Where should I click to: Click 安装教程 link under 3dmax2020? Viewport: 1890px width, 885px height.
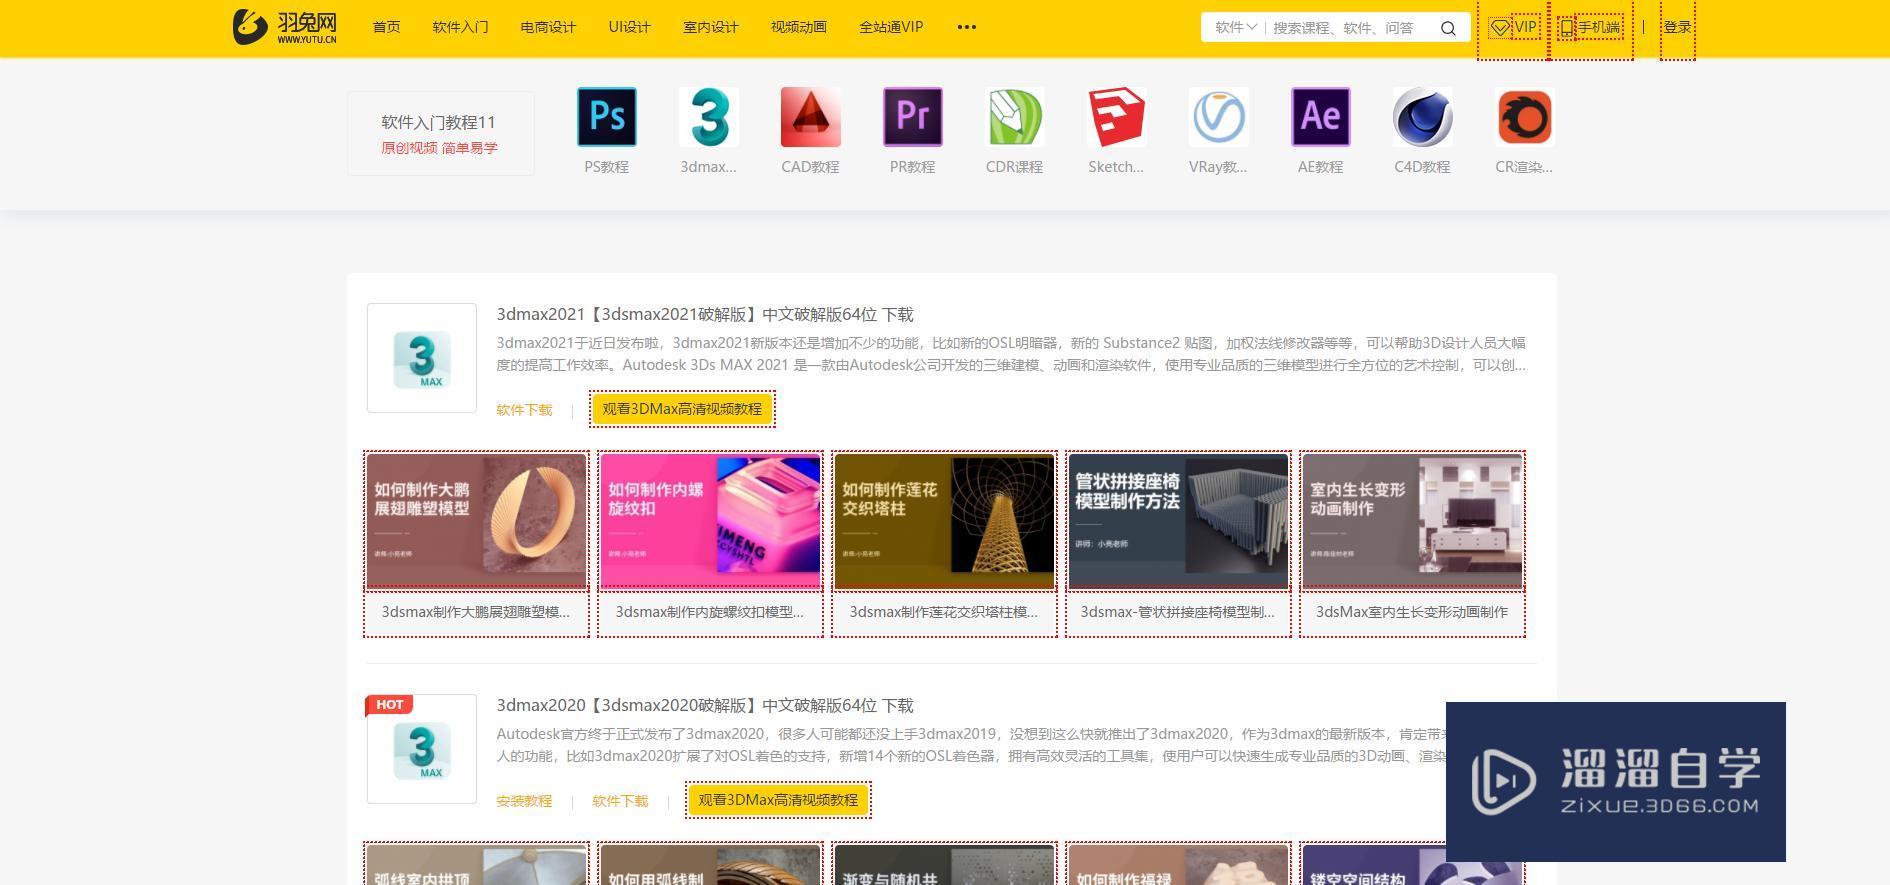tap(524, 801)
